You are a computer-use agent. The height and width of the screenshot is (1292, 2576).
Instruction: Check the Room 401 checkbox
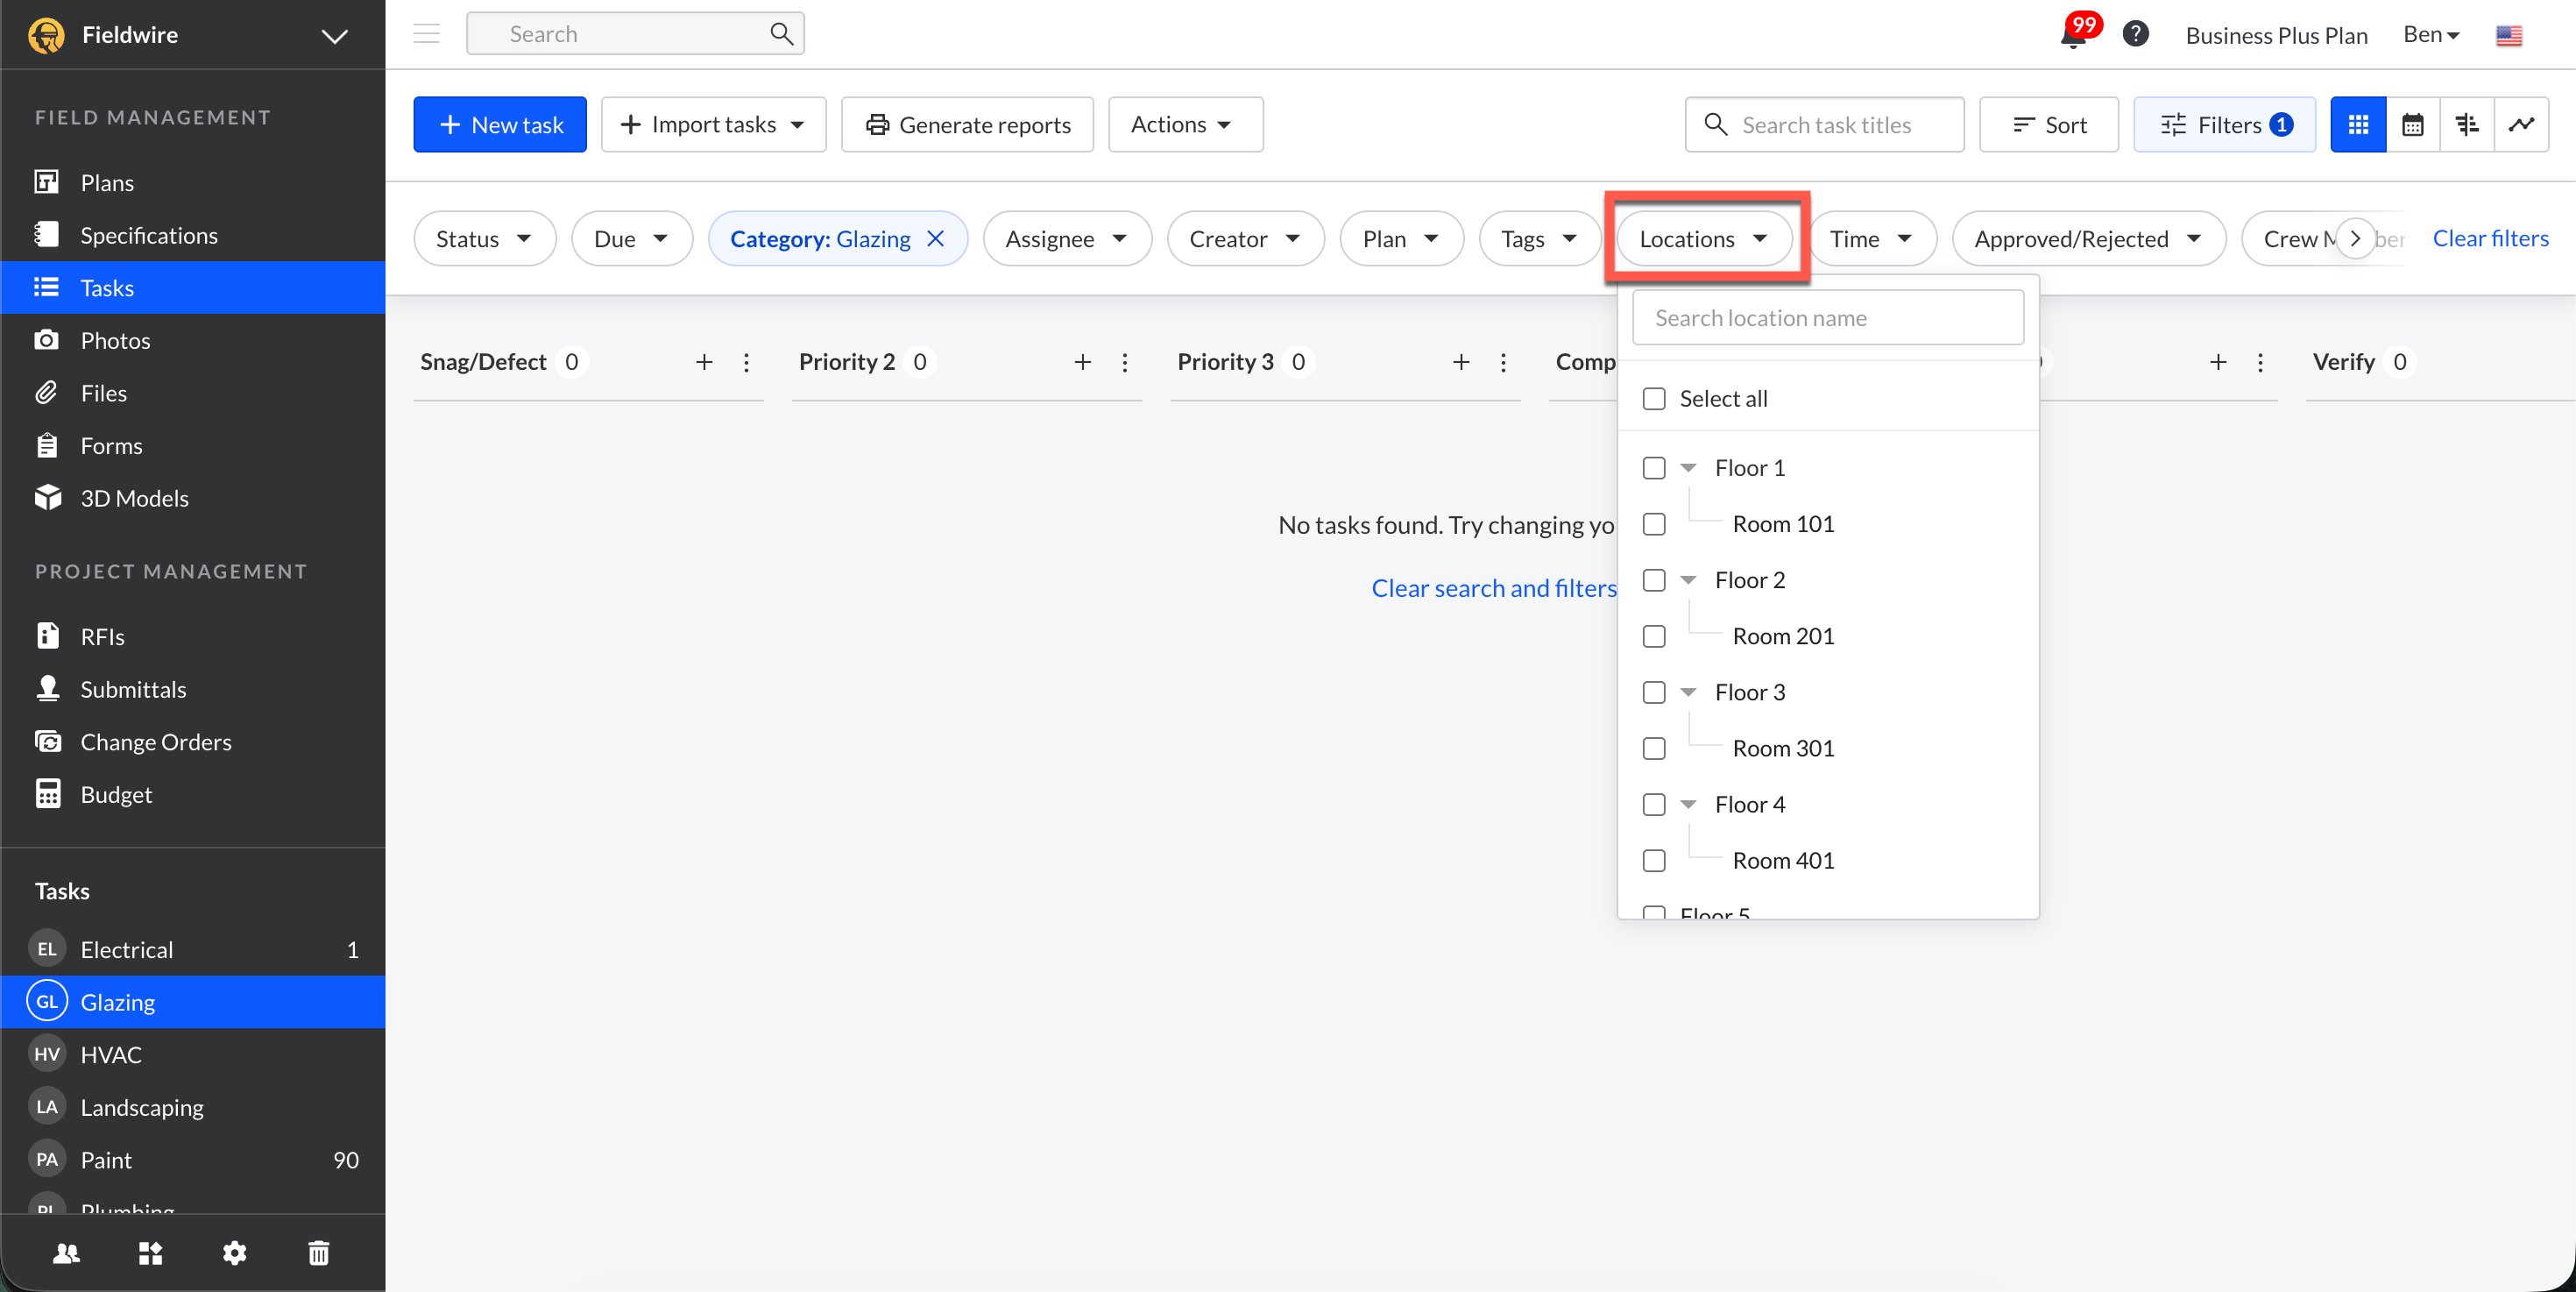click(x=1654, y=860)
